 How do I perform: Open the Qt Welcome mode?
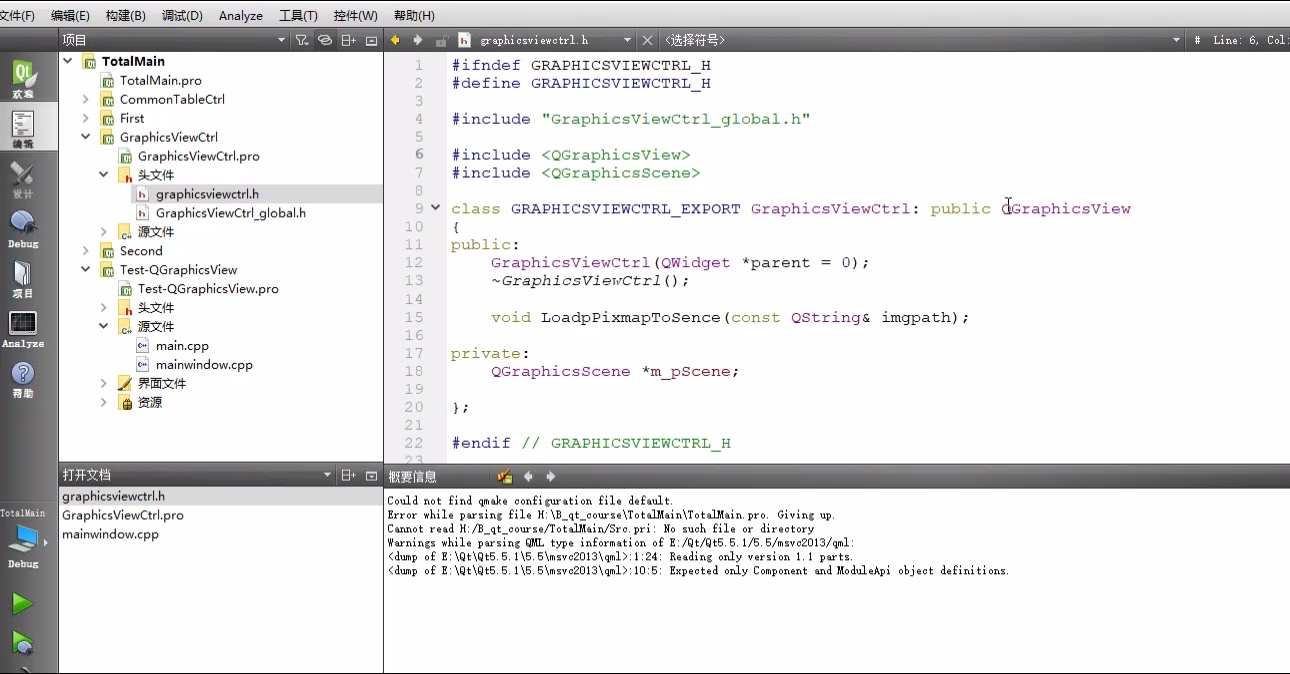[x=22, y=78]
